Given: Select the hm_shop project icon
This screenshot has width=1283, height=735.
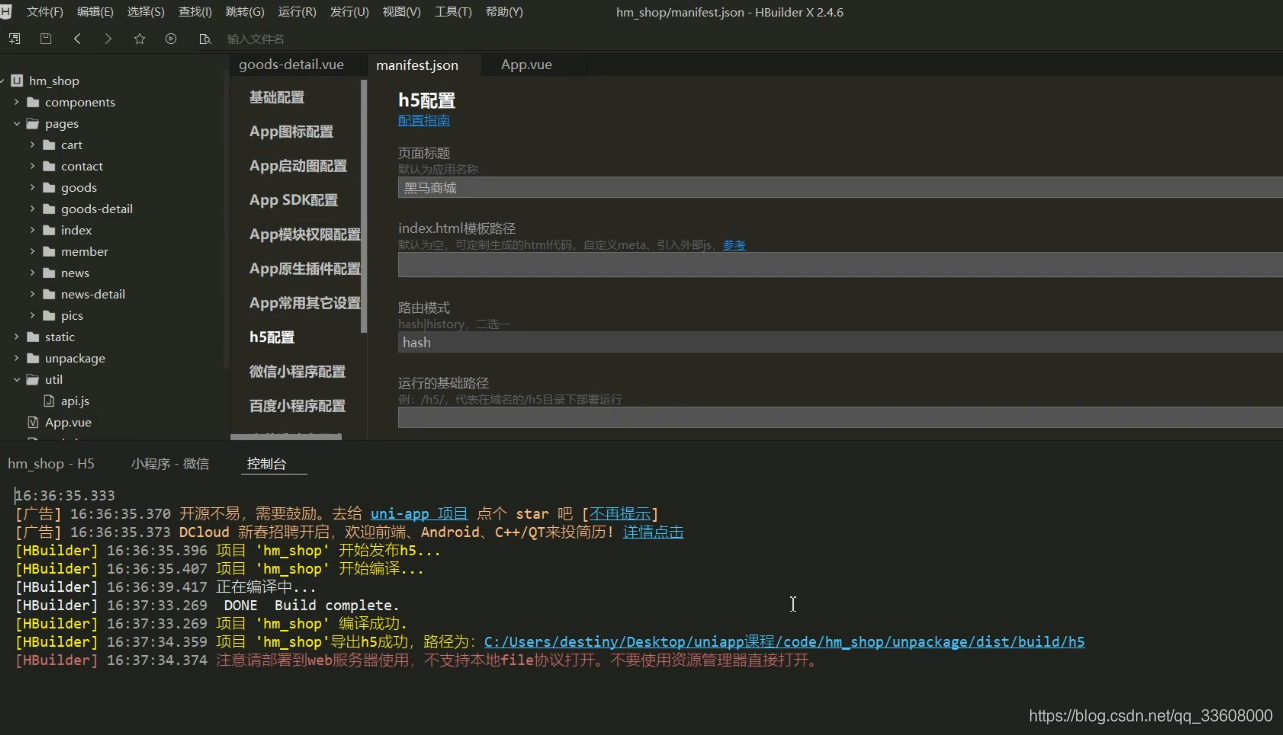Looking at the screenshot, I should pyautogui.click(x=17, y=81).
